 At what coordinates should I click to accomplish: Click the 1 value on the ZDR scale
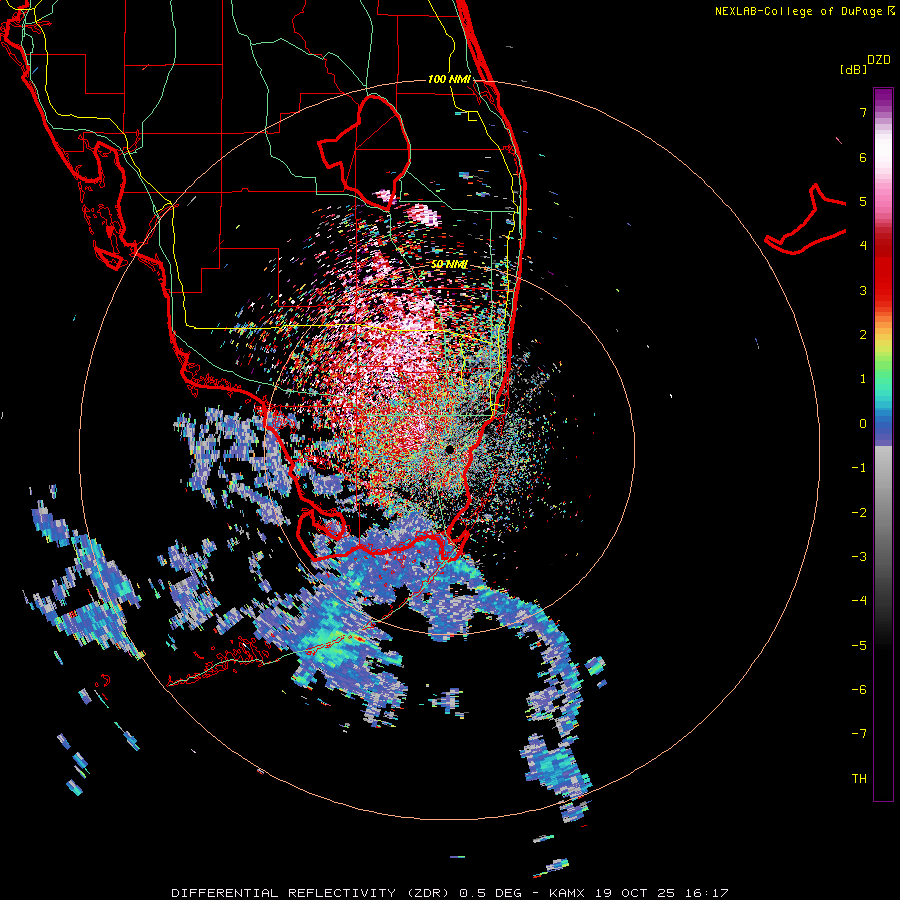click(x=863, y=379)
